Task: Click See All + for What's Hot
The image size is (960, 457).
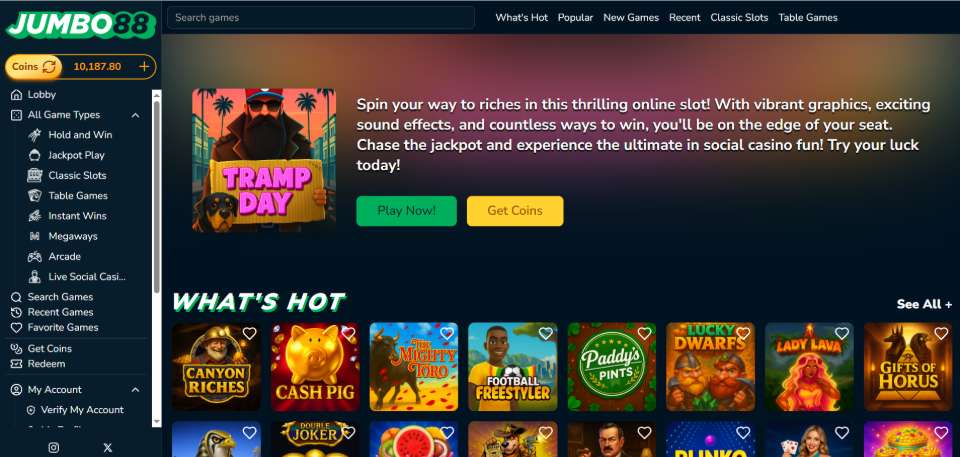Action: [x=924, y=304]
